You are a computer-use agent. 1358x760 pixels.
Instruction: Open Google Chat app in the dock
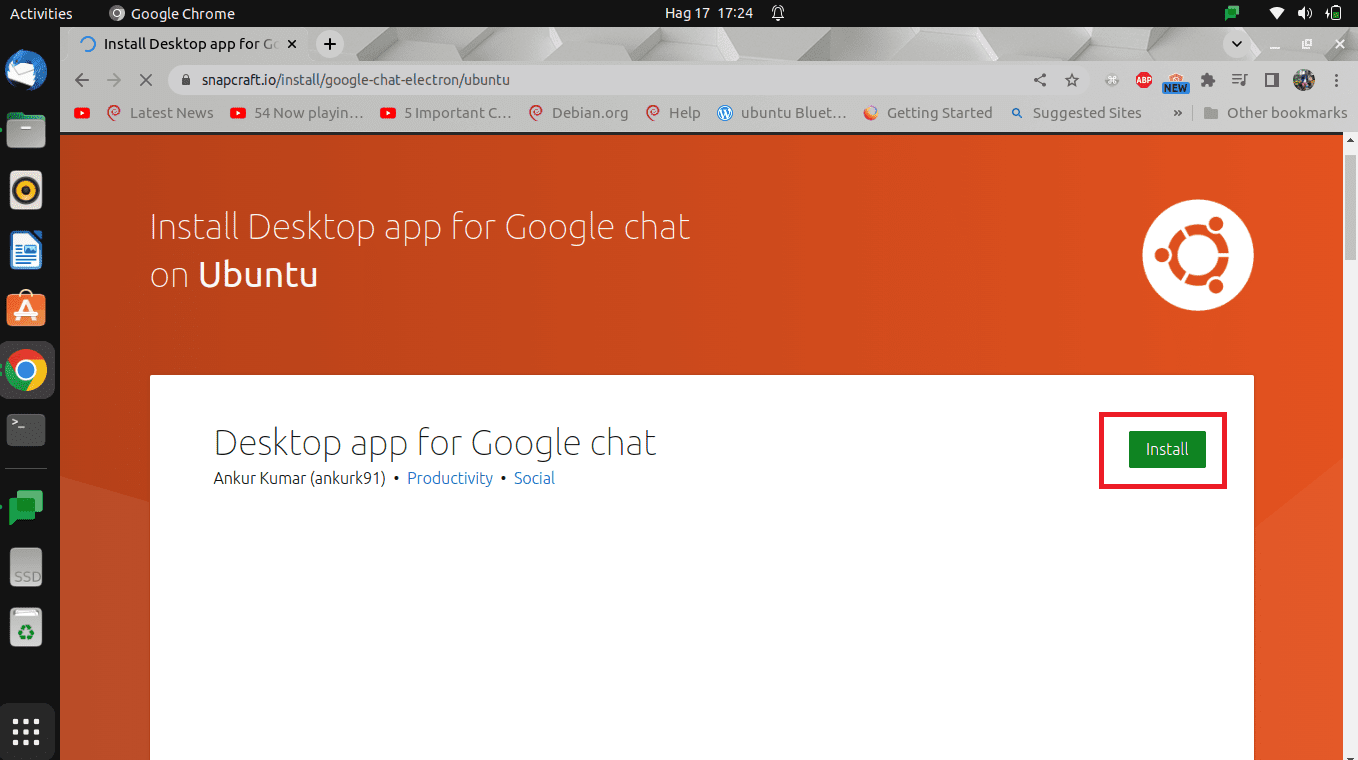pyautogui.click(x=26, y=507)
